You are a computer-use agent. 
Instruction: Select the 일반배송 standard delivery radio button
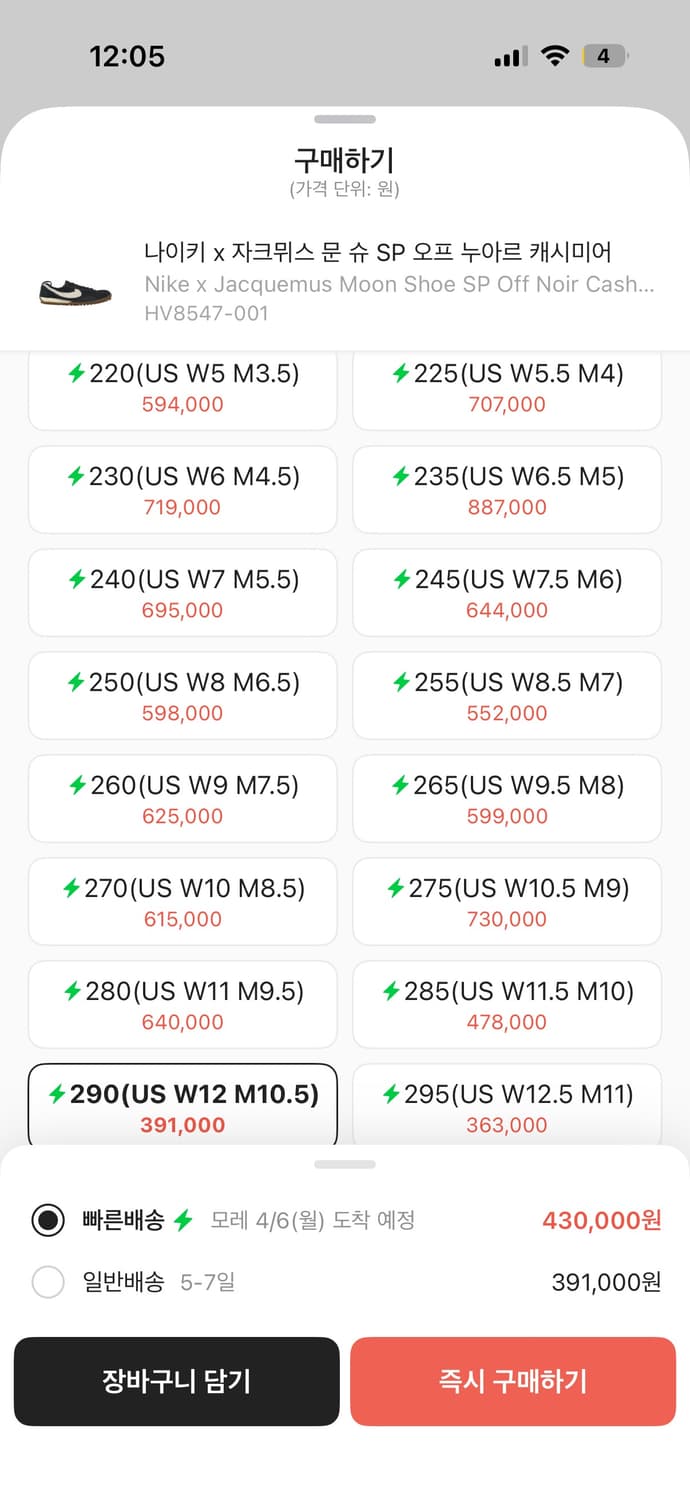pos(48,1282)
